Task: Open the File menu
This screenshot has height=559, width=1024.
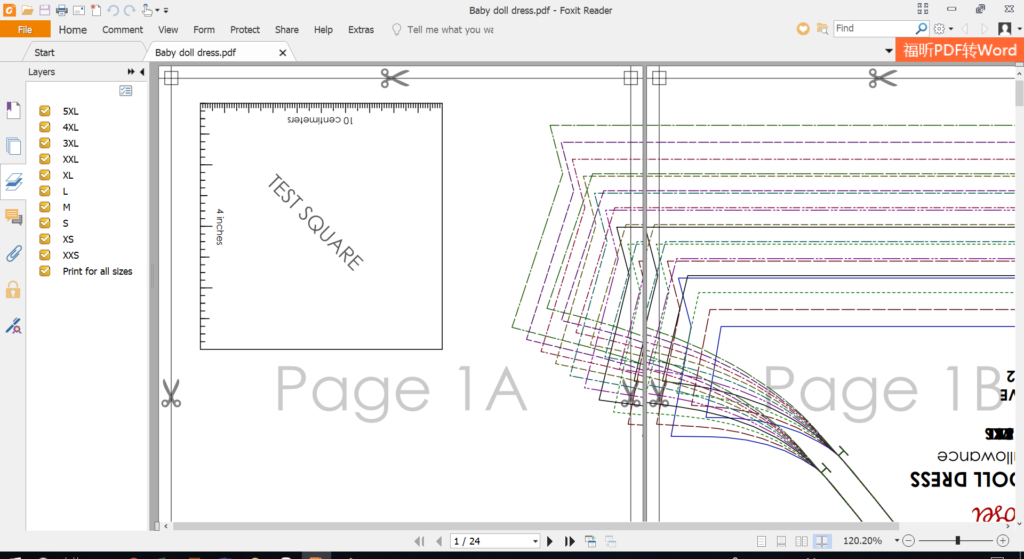Action: pyautogui.click(x=25, y=29)
